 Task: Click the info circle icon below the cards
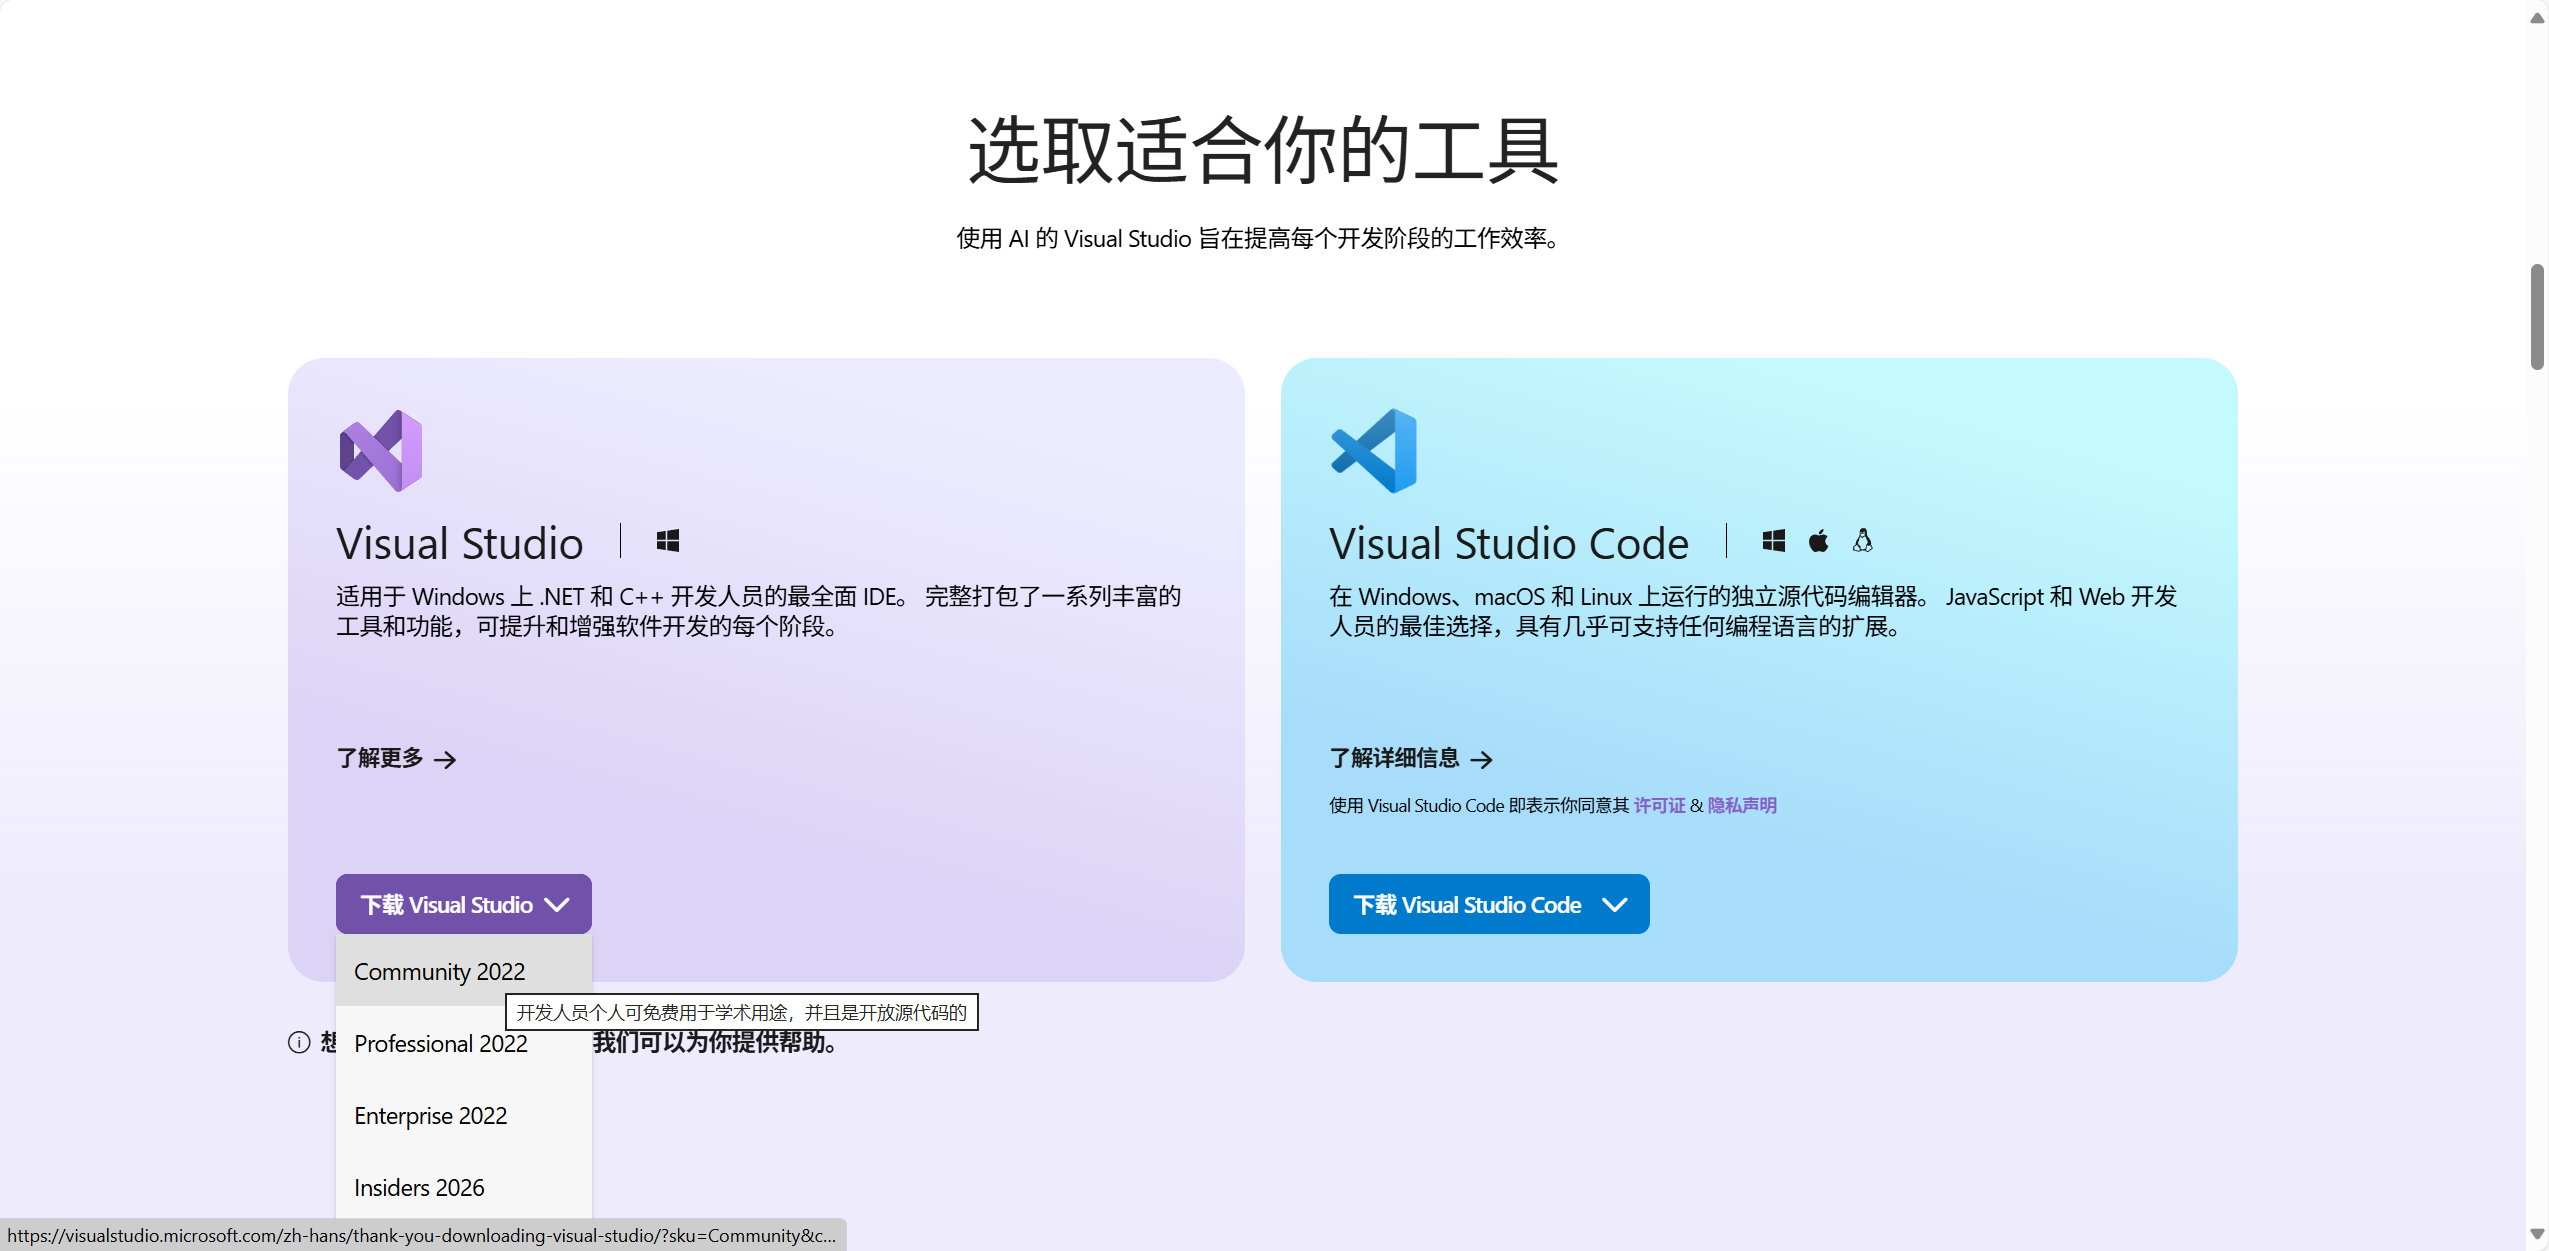point(299,1042)
